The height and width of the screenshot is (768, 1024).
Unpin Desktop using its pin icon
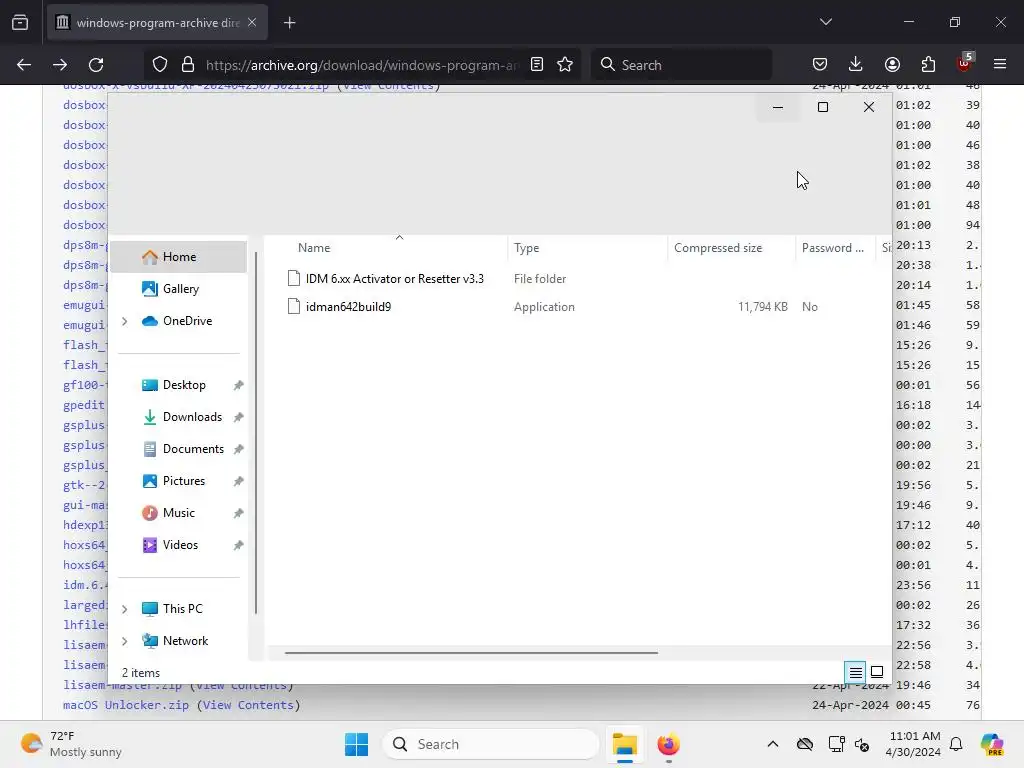click(x=238, y=385)
